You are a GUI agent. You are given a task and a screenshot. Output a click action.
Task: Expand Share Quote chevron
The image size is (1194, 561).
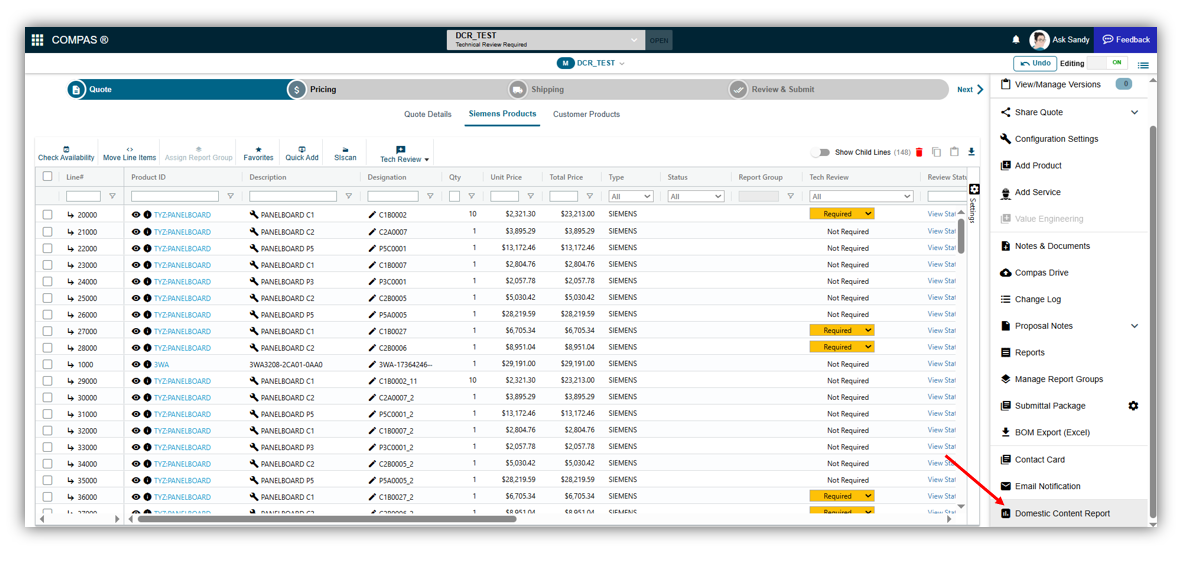(x=1134, y=112)
